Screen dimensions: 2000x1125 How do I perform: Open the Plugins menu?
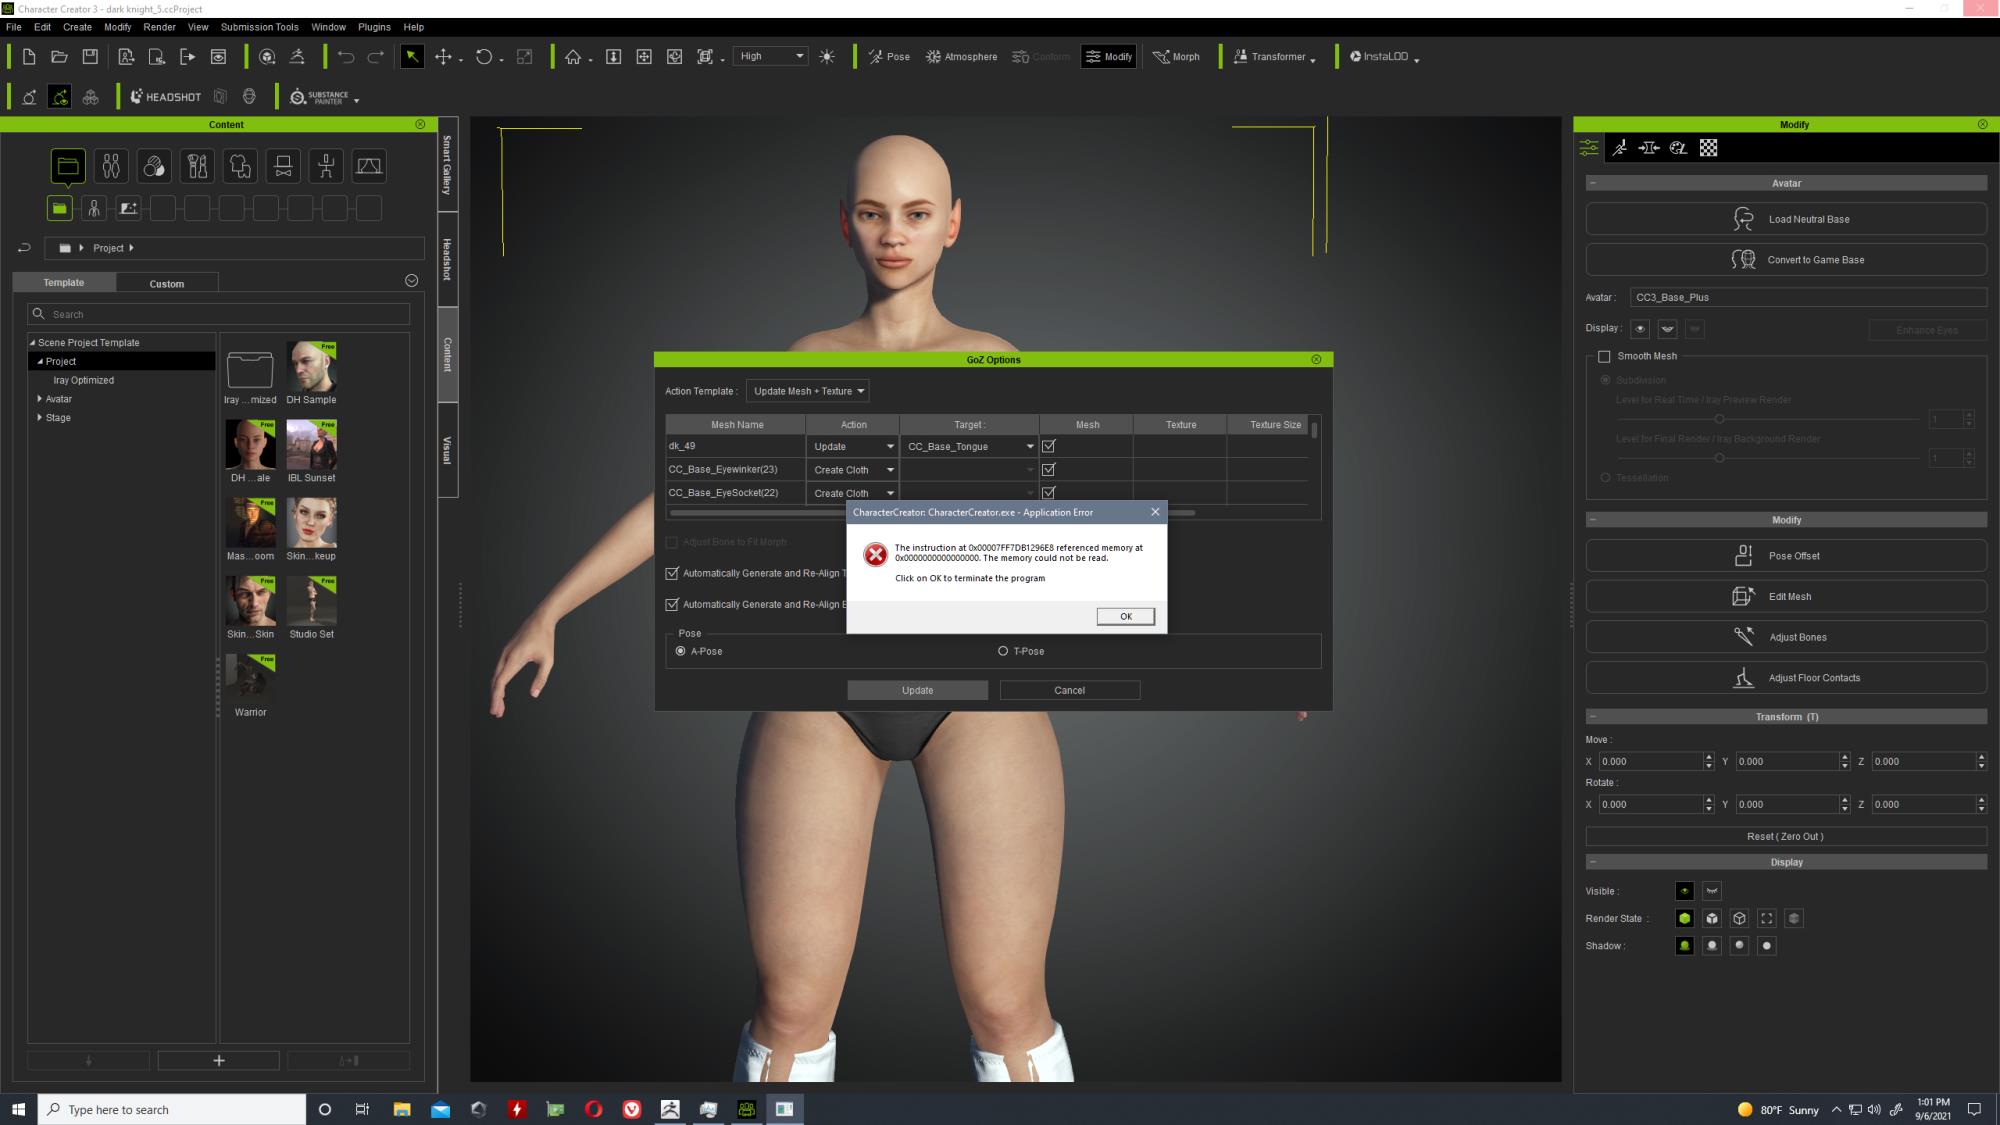(375, 27)
